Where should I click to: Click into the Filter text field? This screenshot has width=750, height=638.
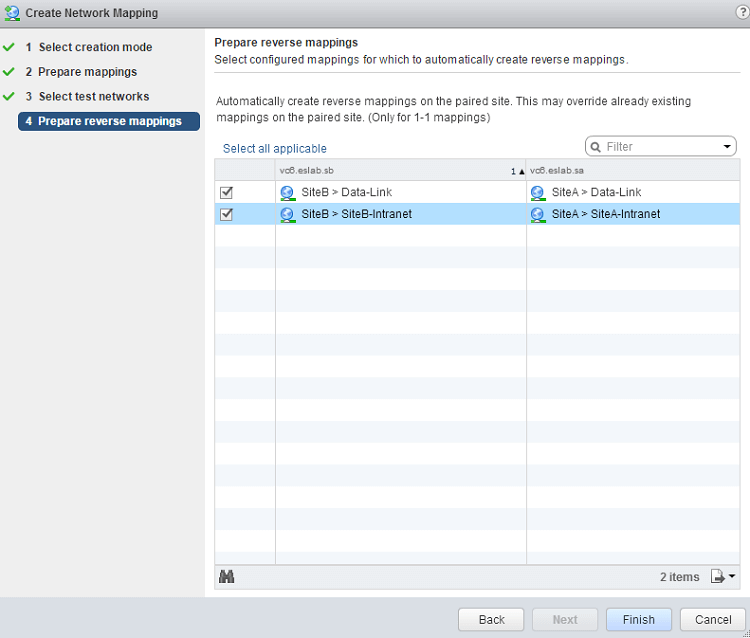click(660, 147)
